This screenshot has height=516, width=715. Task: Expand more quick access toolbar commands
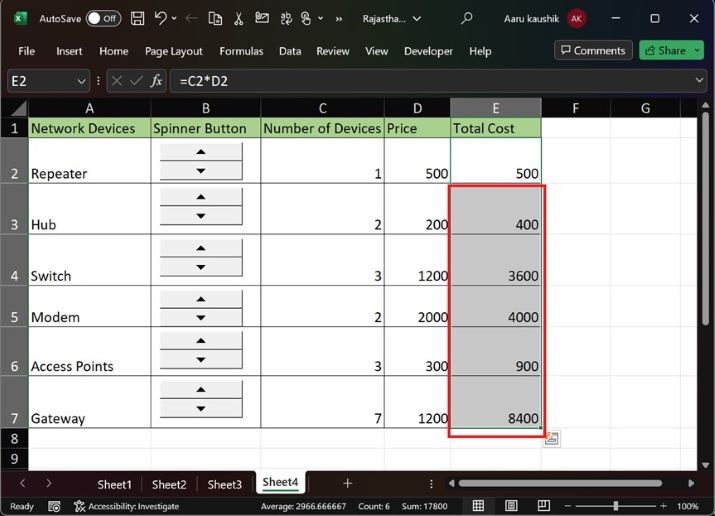[339, 19]
